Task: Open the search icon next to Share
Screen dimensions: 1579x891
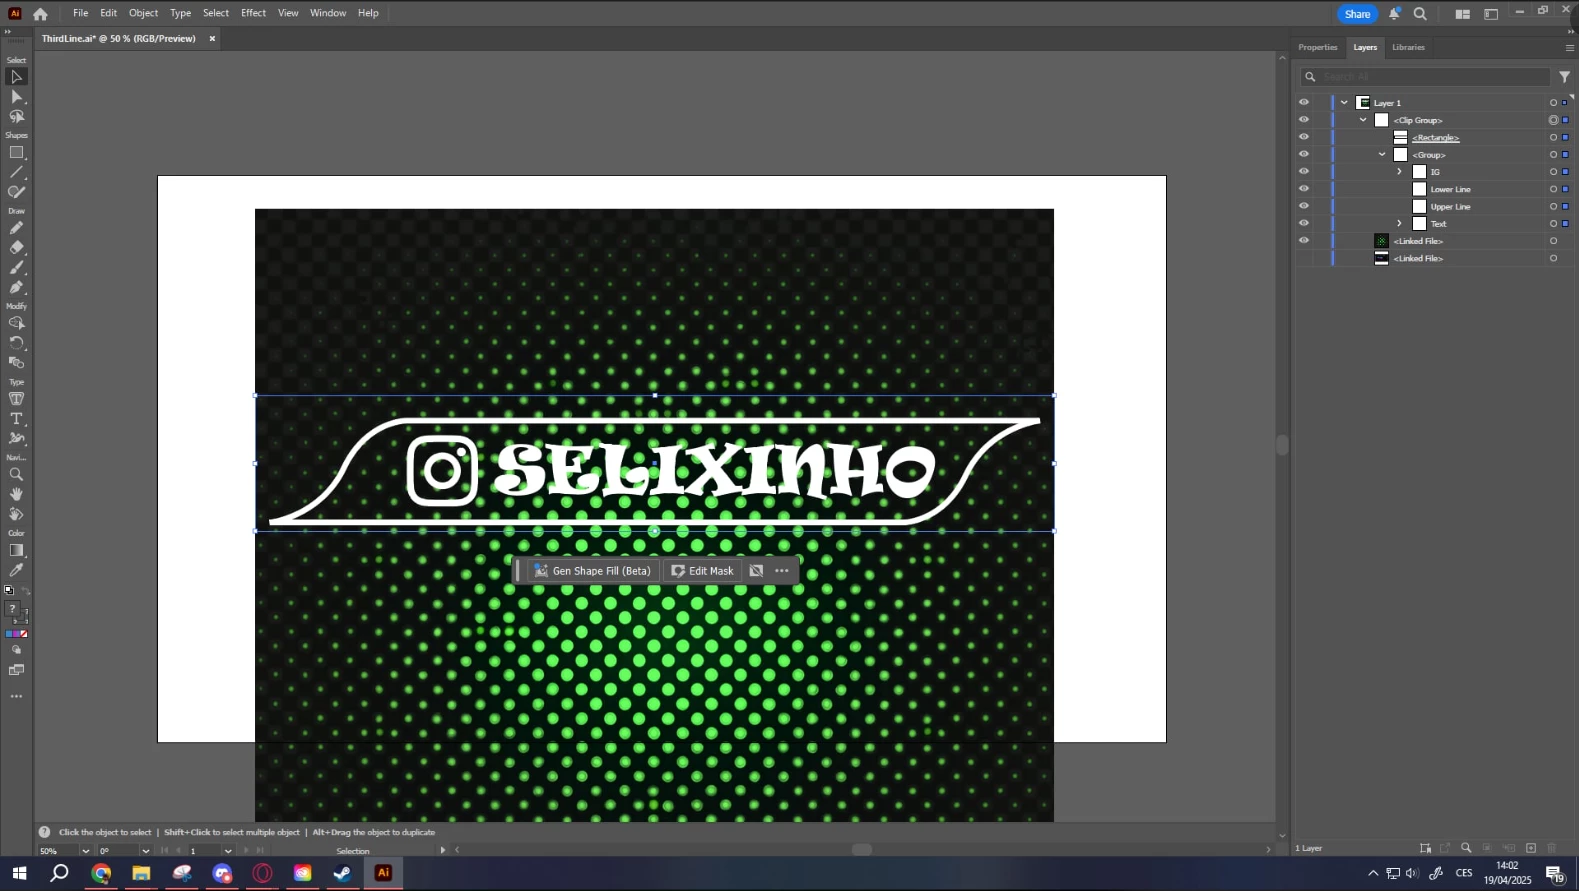Action: (x=1420, y=14)
